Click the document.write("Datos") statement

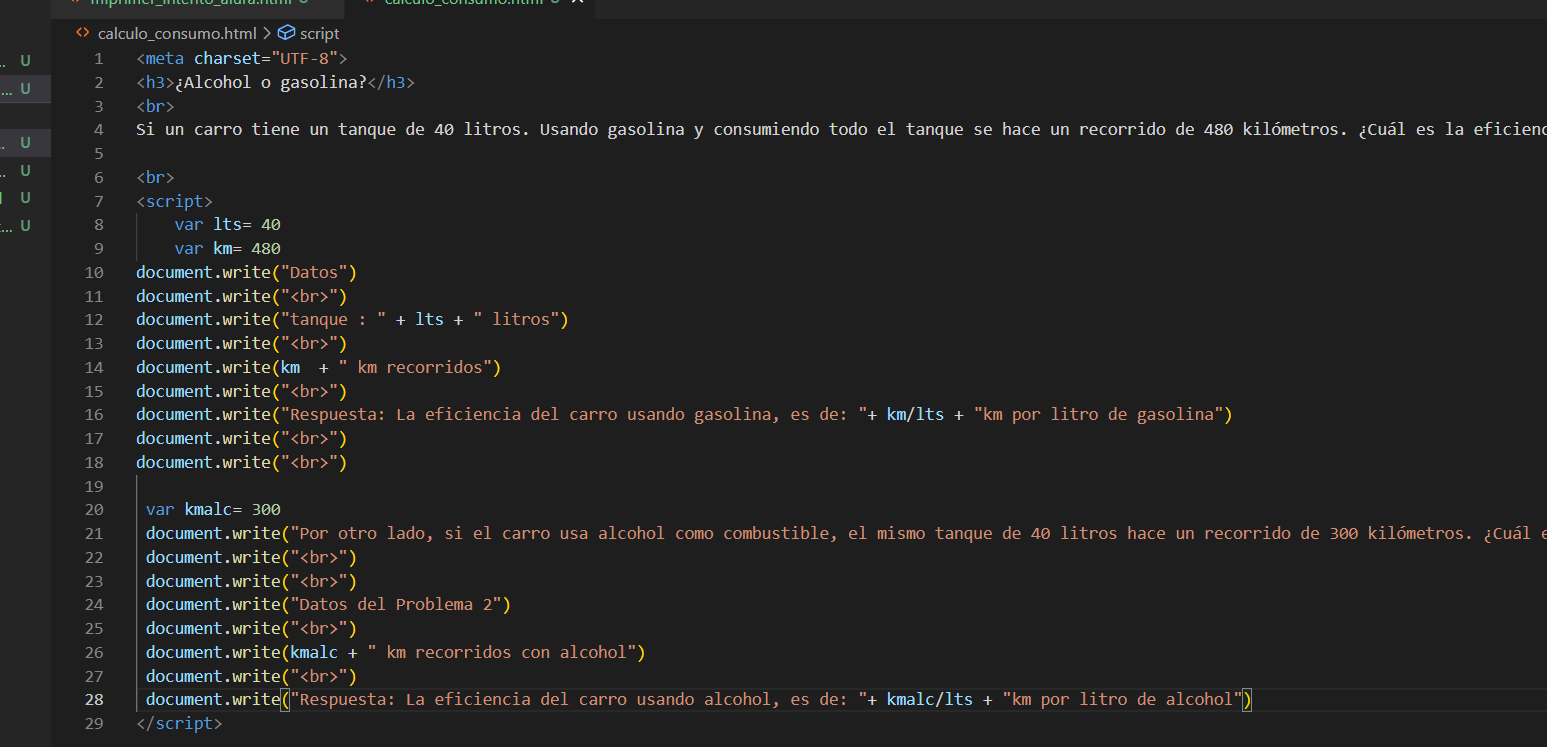pyautogui.click(x=246, y=272)
